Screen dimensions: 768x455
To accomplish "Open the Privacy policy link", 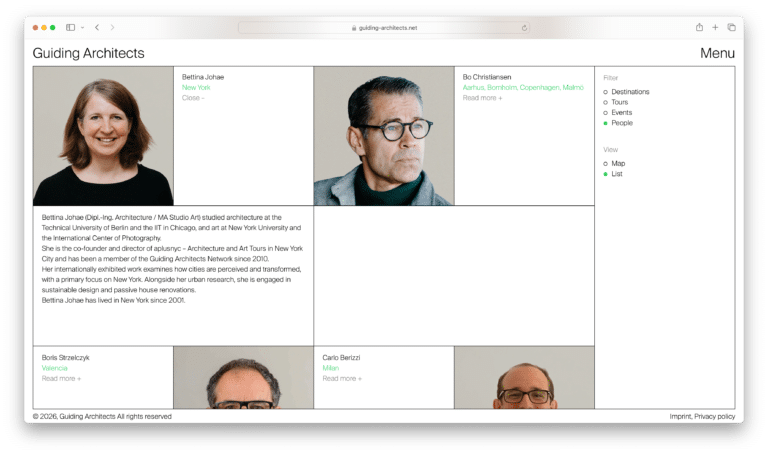I will pos(714,416).
